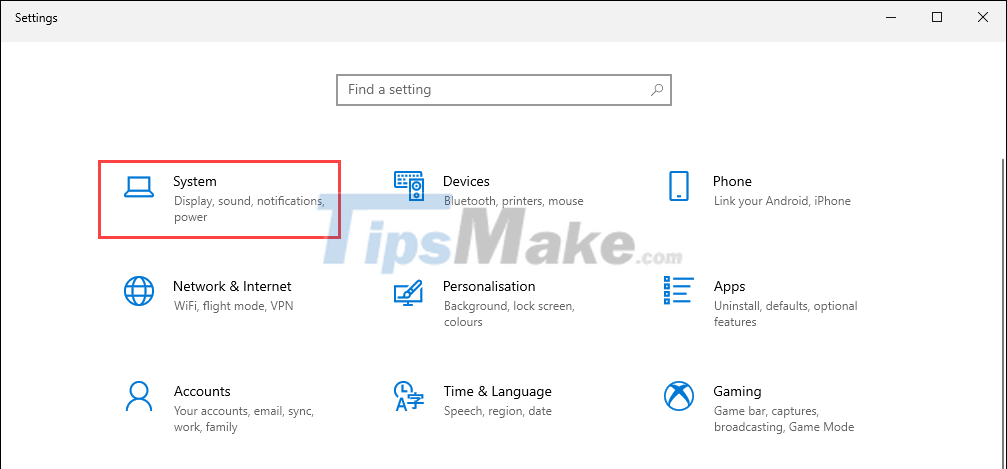Click the Personalisation paintbrush icon
The width and height of the screenshot is (1007, 469).
coord(409,292)
